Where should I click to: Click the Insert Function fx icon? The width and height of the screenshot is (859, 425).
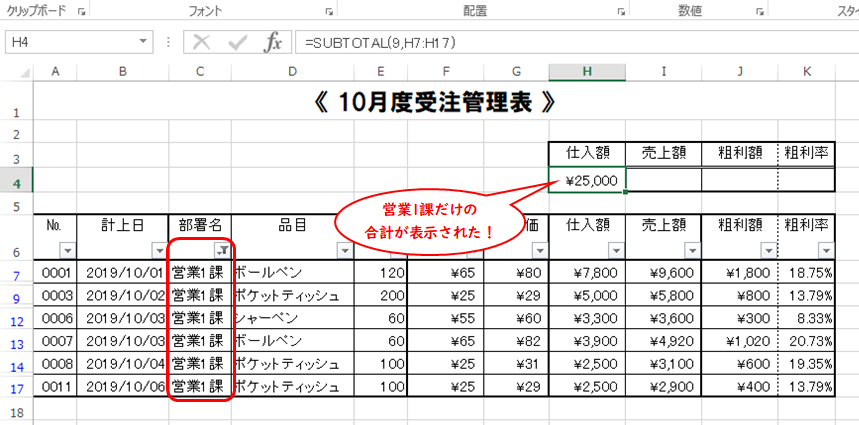click(272, 42)
